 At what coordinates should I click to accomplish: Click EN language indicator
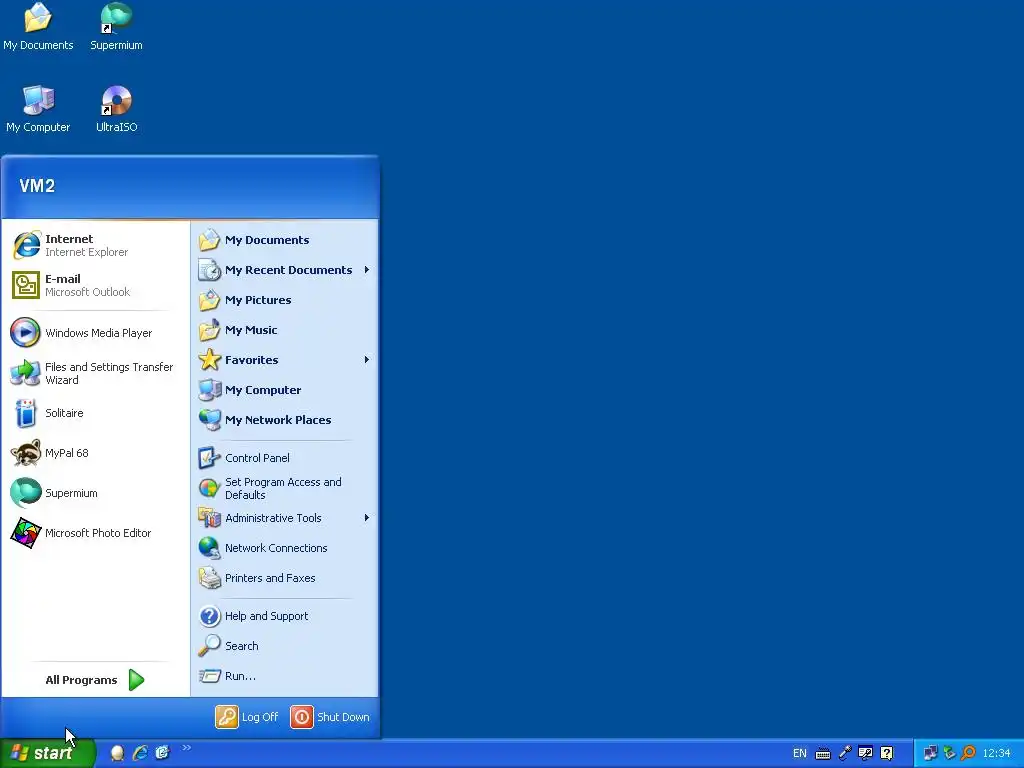coord(799,753)
